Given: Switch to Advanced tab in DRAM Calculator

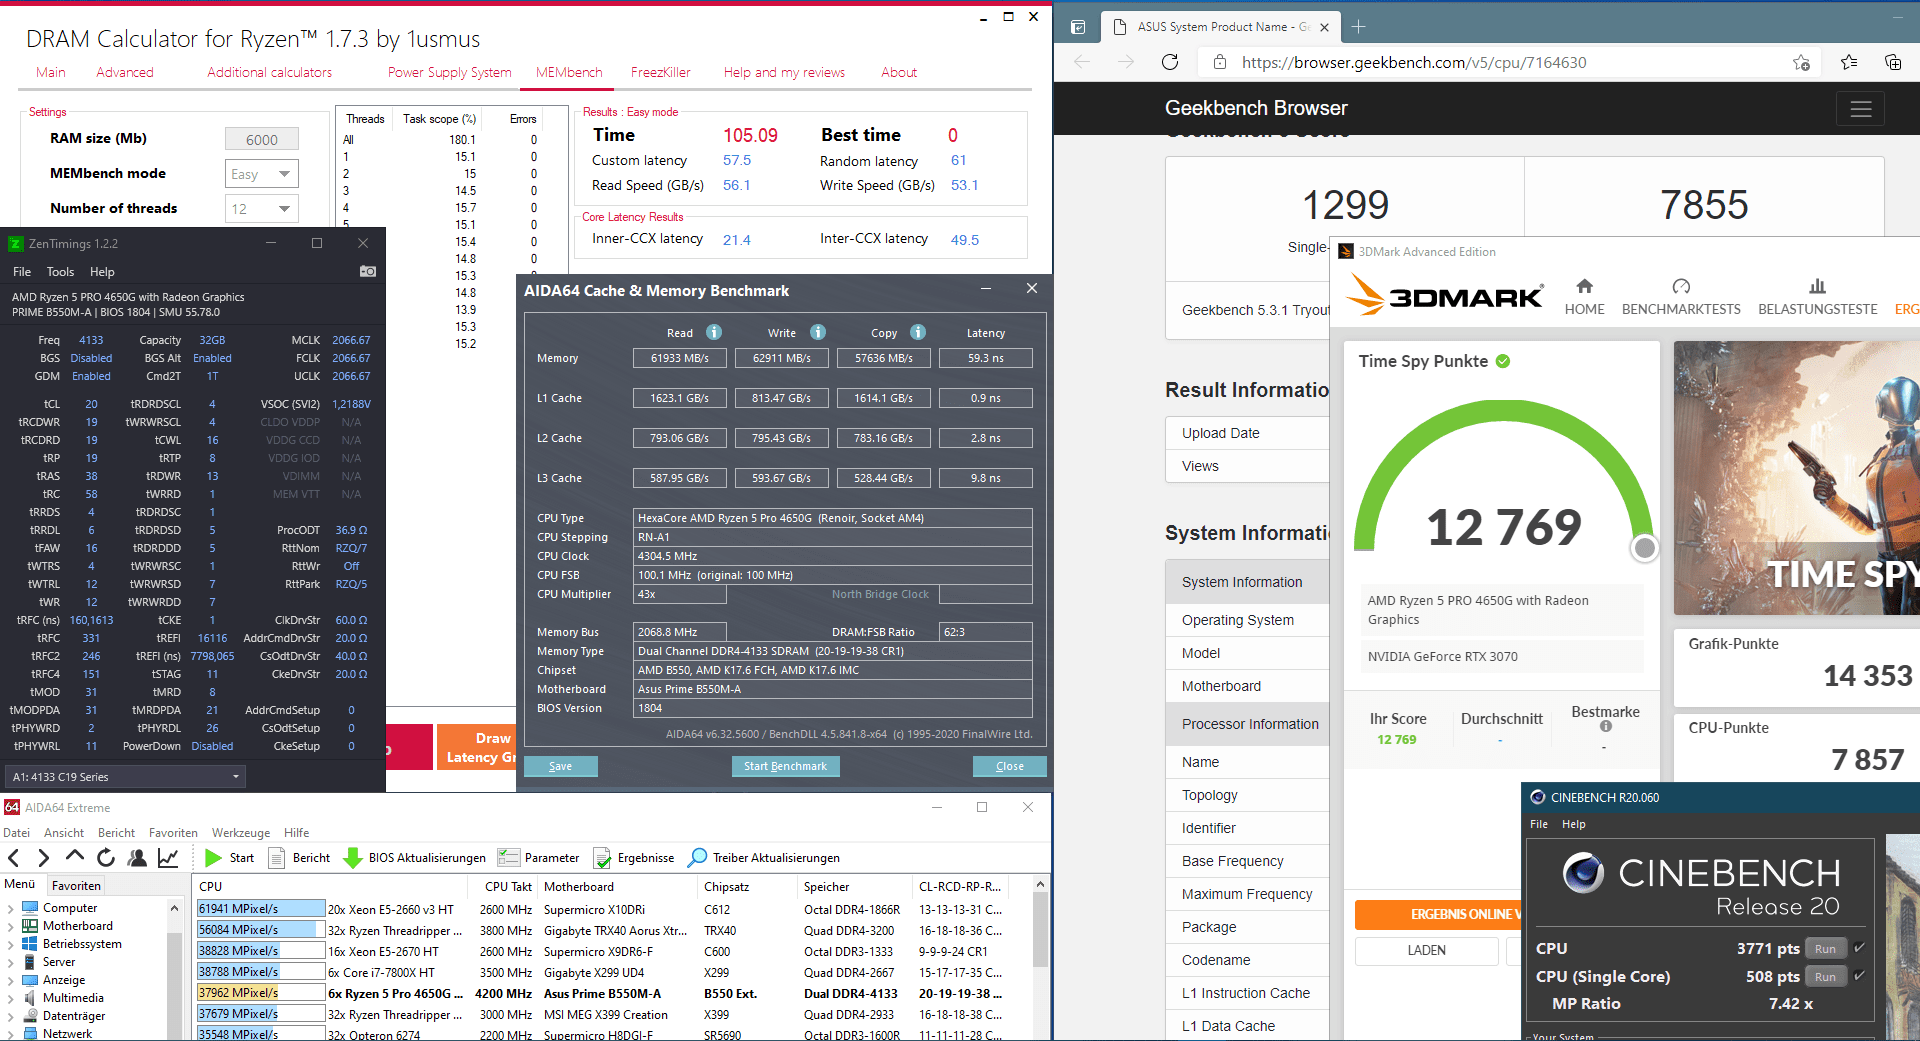Looking at the screenshot, I should tap(125, 72).
